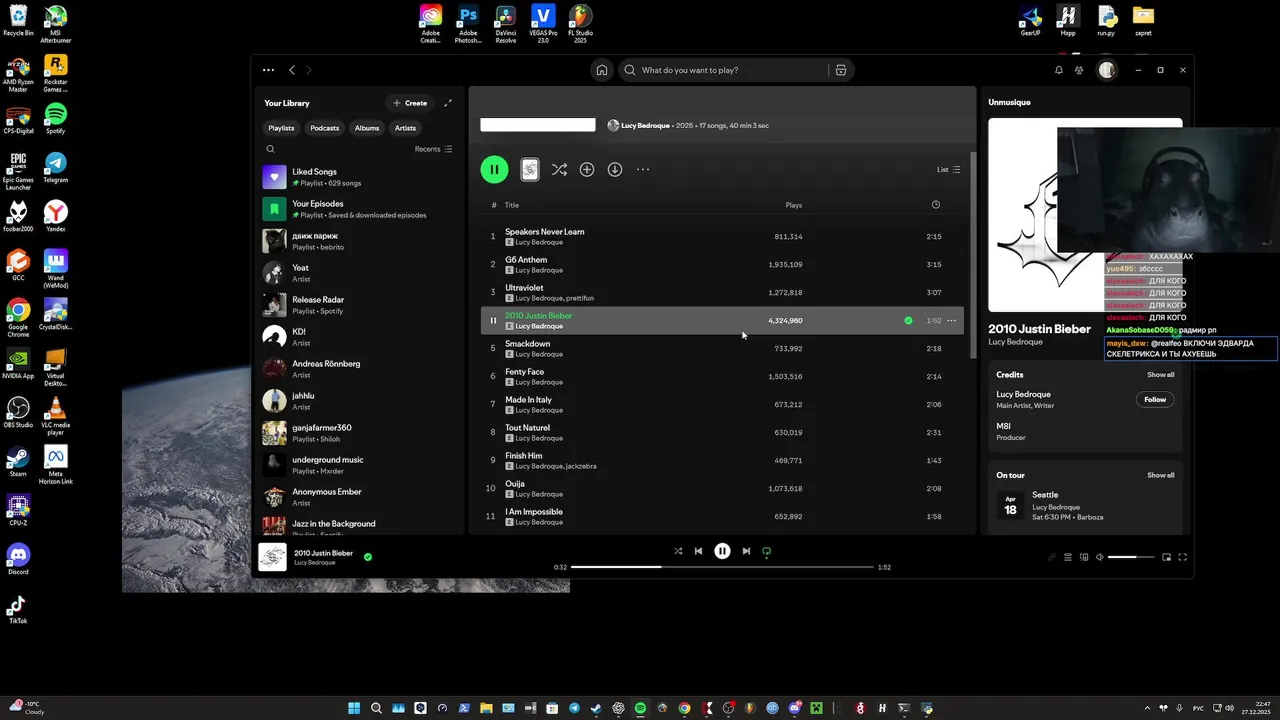Select the track Fenty Face
The width and height of the screenshot is (1280, 720).
click(524, 372)
